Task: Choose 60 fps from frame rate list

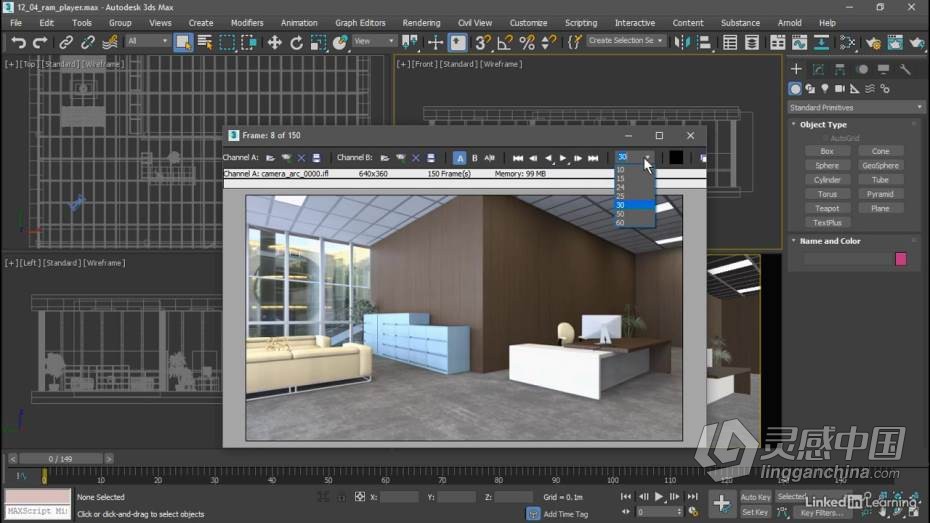Action: tap(634, 222)
